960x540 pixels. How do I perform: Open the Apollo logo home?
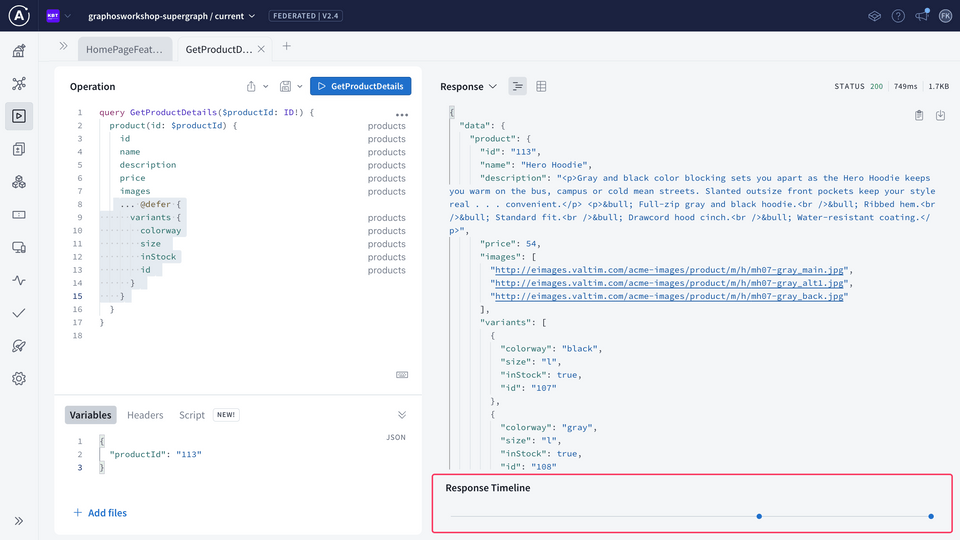click(x=19, y=15)
